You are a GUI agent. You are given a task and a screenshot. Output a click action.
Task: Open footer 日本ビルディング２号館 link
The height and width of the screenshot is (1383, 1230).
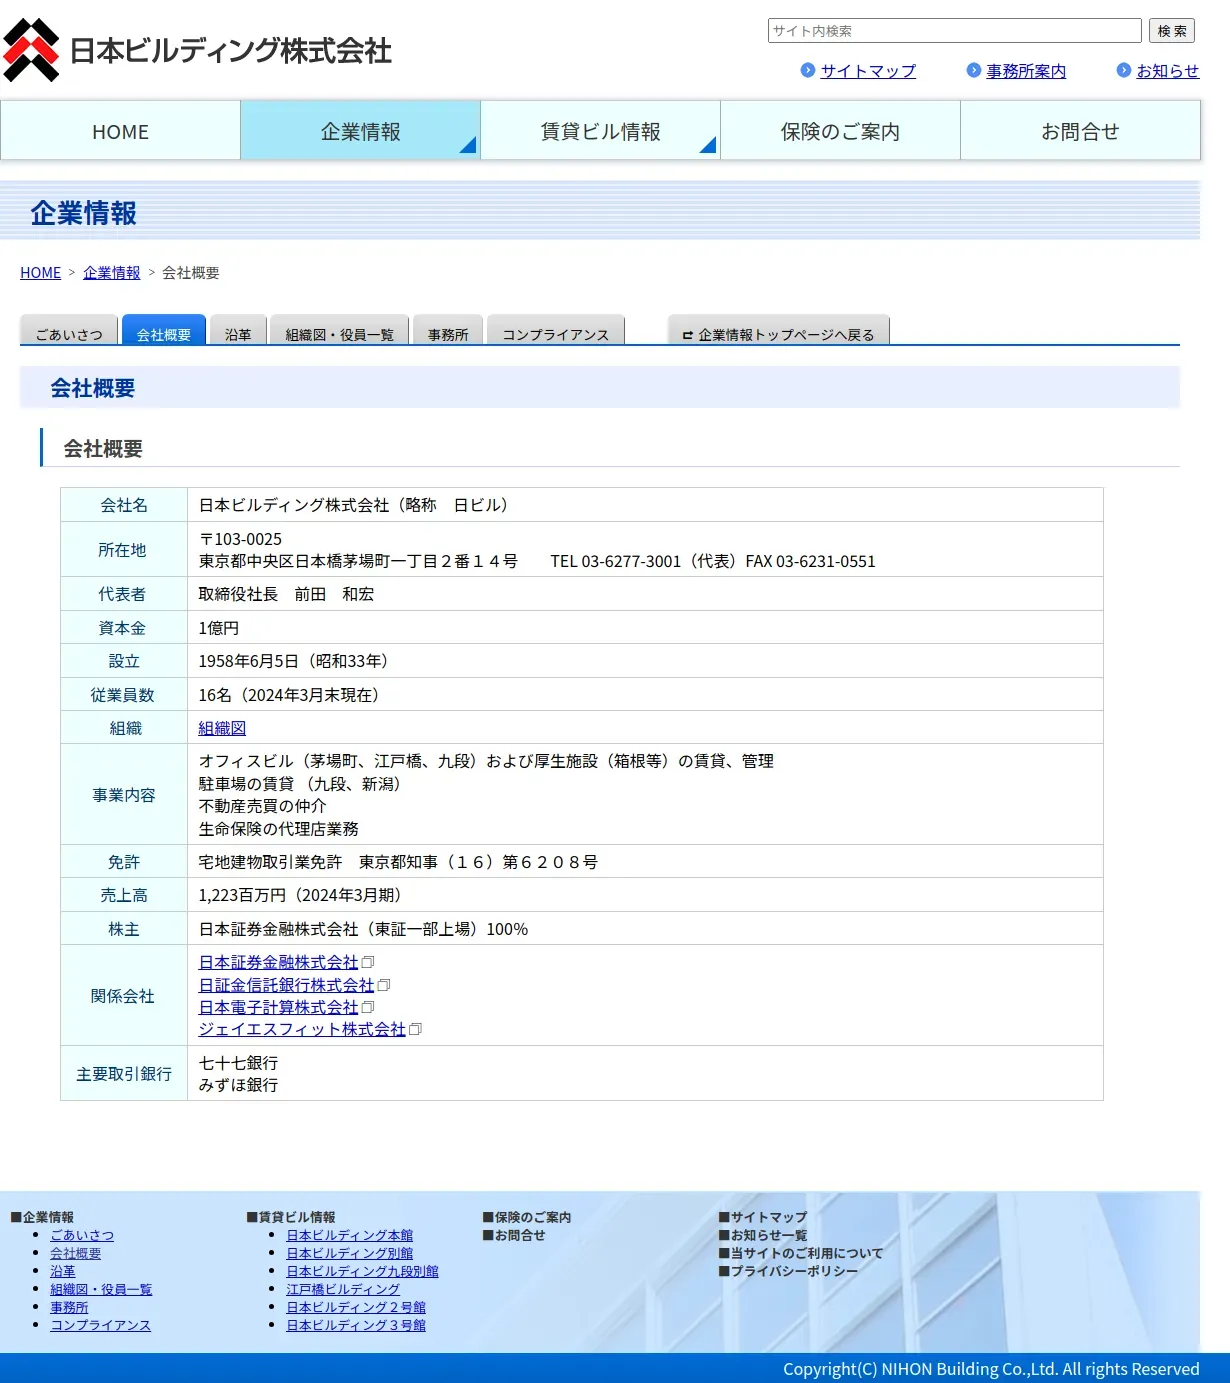356,1307
